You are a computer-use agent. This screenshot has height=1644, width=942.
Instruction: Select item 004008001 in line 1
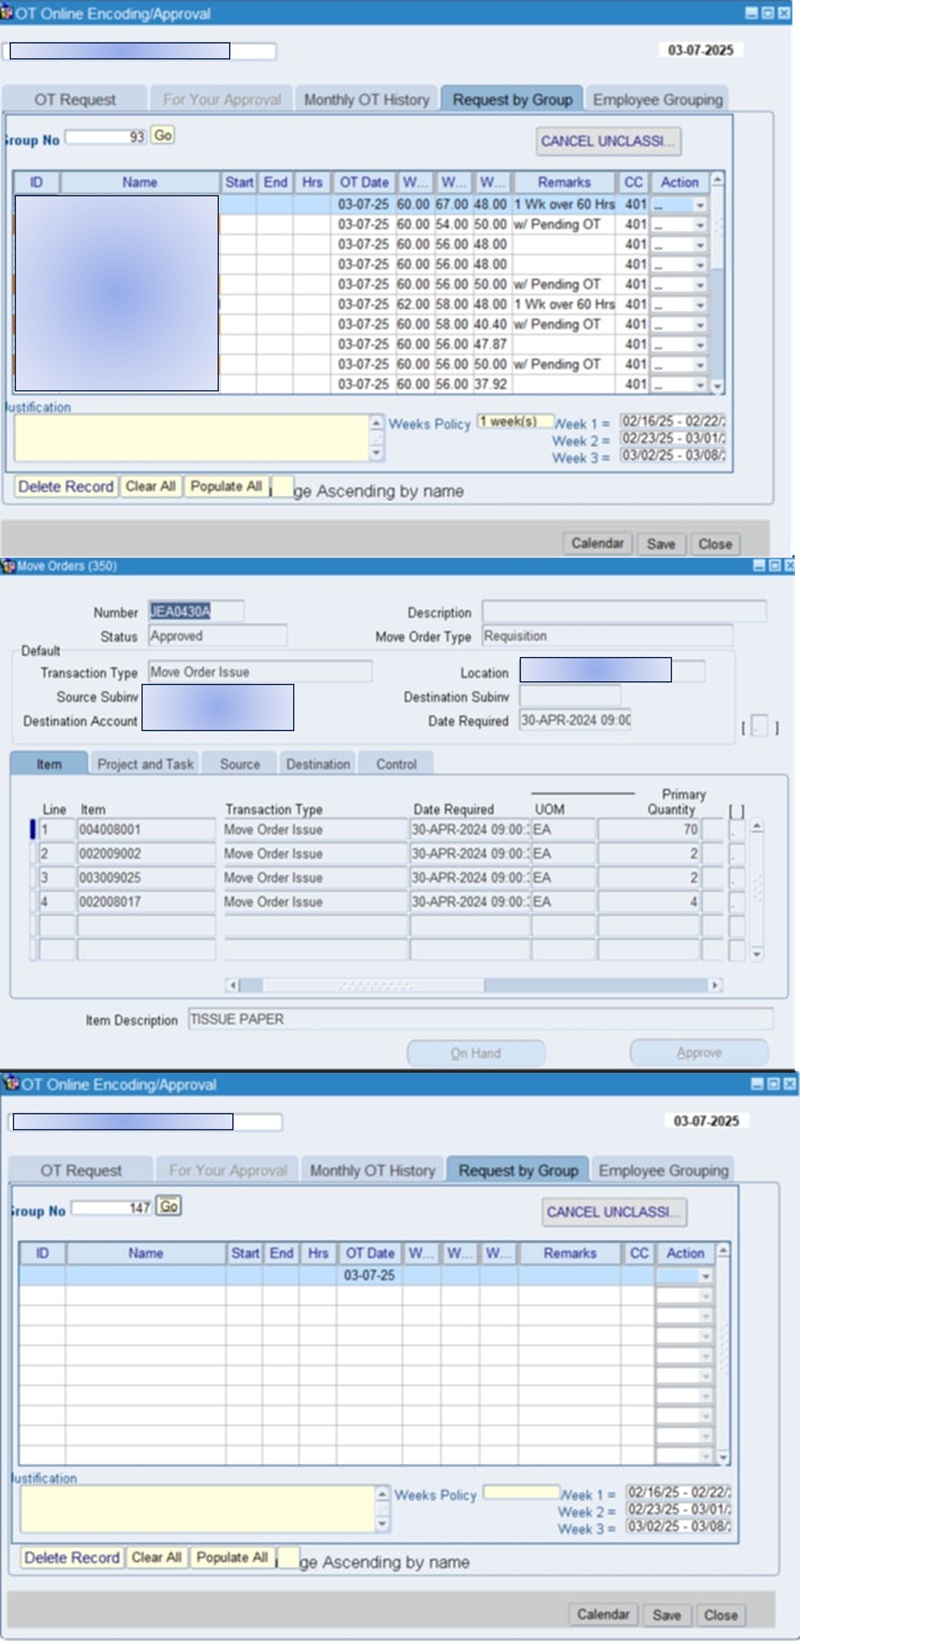pos(146,830)
